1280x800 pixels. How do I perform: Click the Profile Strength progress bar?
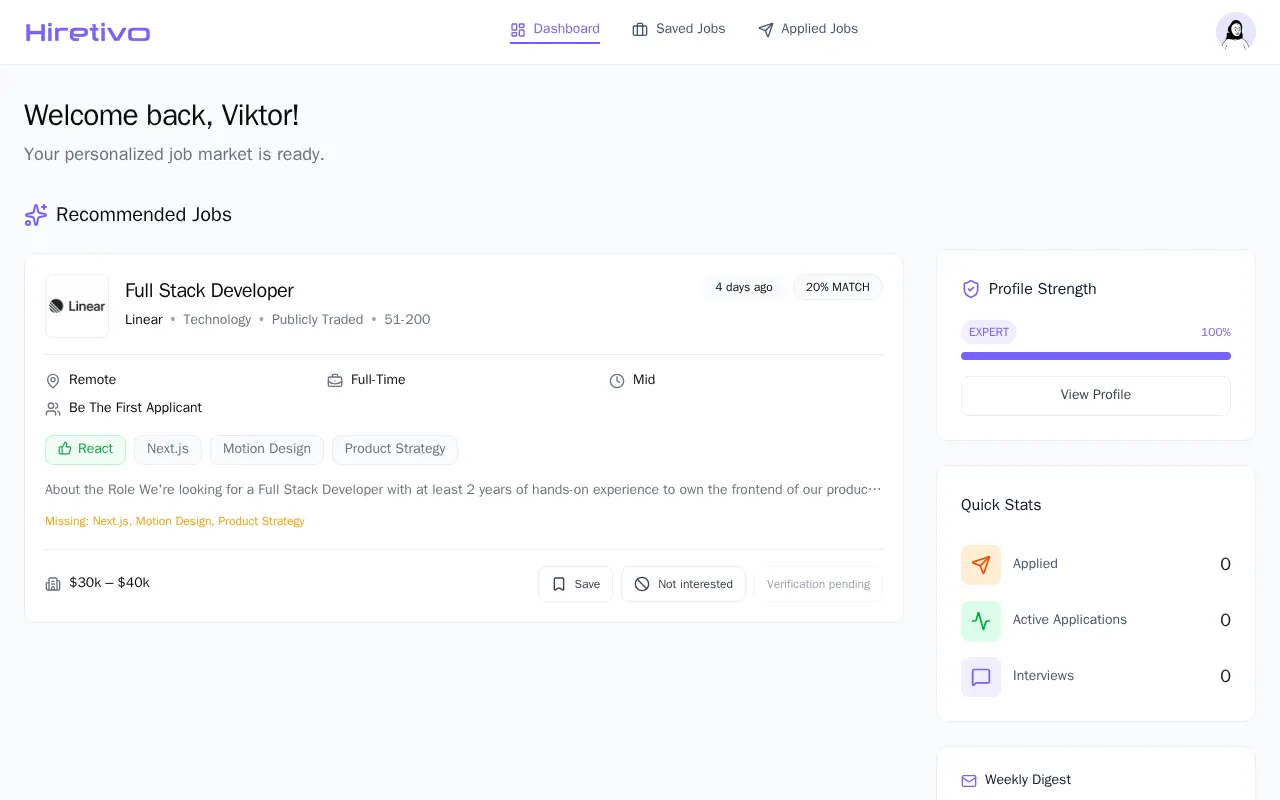coord(1096,356)
